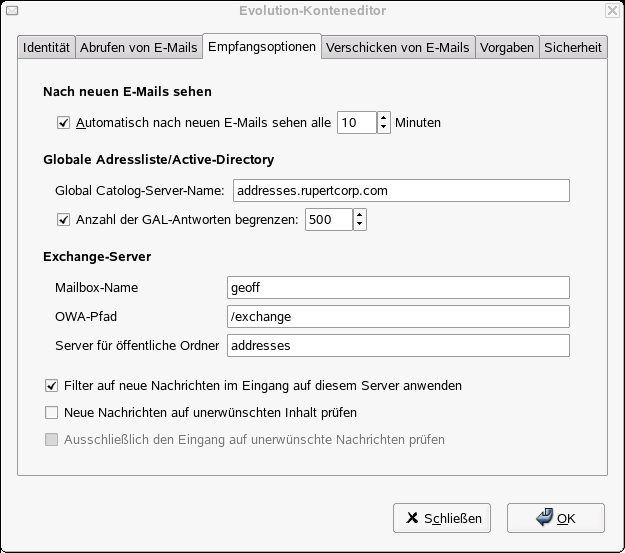This screenshot has height=553, width=625.
Task: Click the Schließen button
Action: click(442, 518)
